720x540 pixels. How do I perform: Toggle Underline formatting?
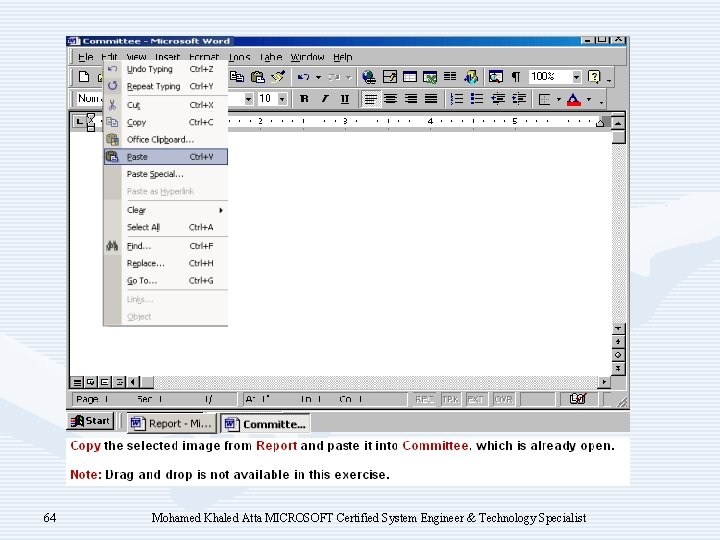pos(345,99)
